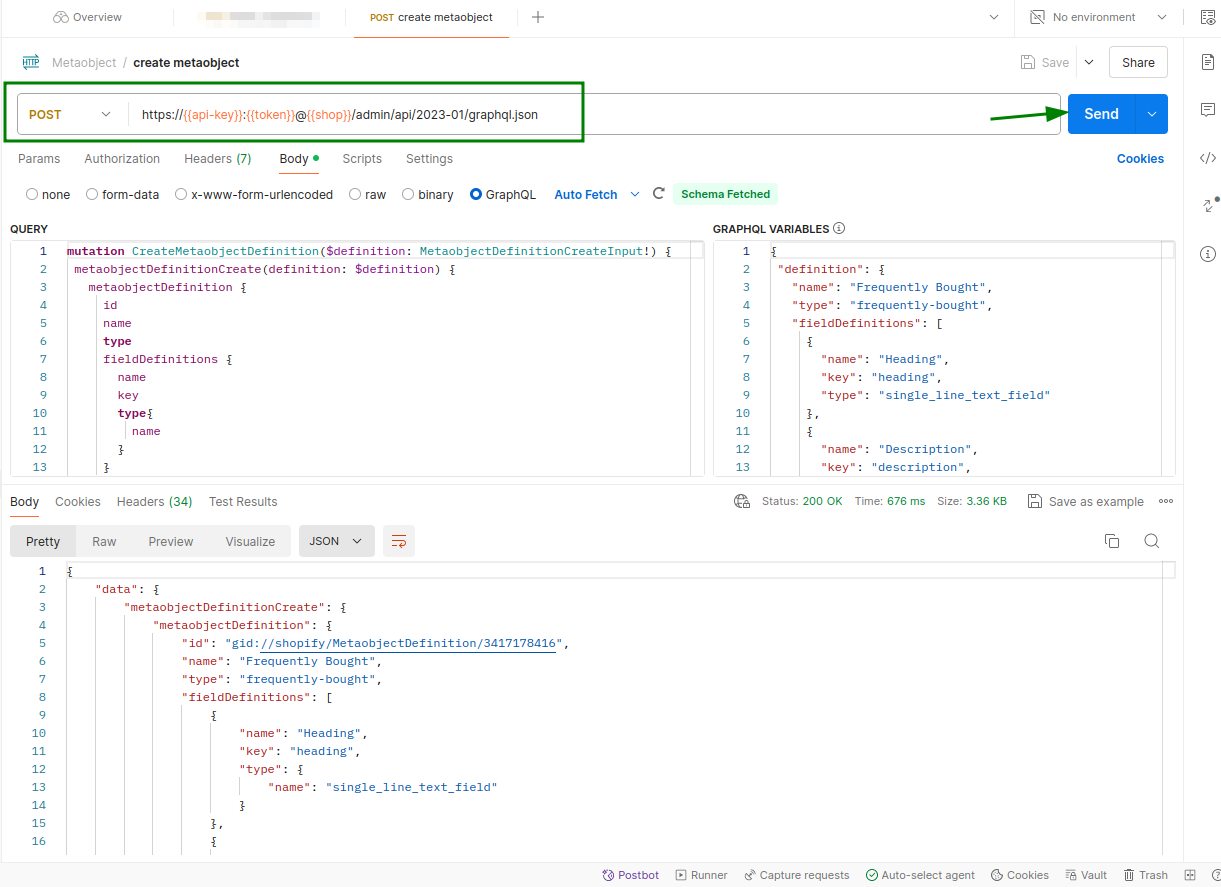Open the No environment selector

pos(1097,17)
